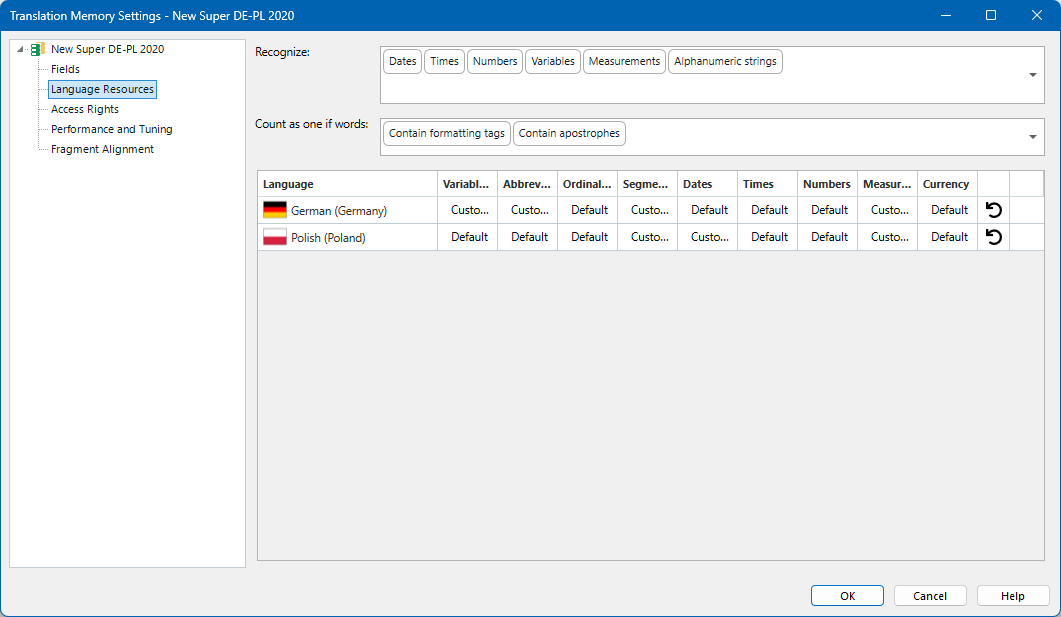Open Polish Abbreviations Default cell
Screen dimensions: 1061x617
coord(528,237)
